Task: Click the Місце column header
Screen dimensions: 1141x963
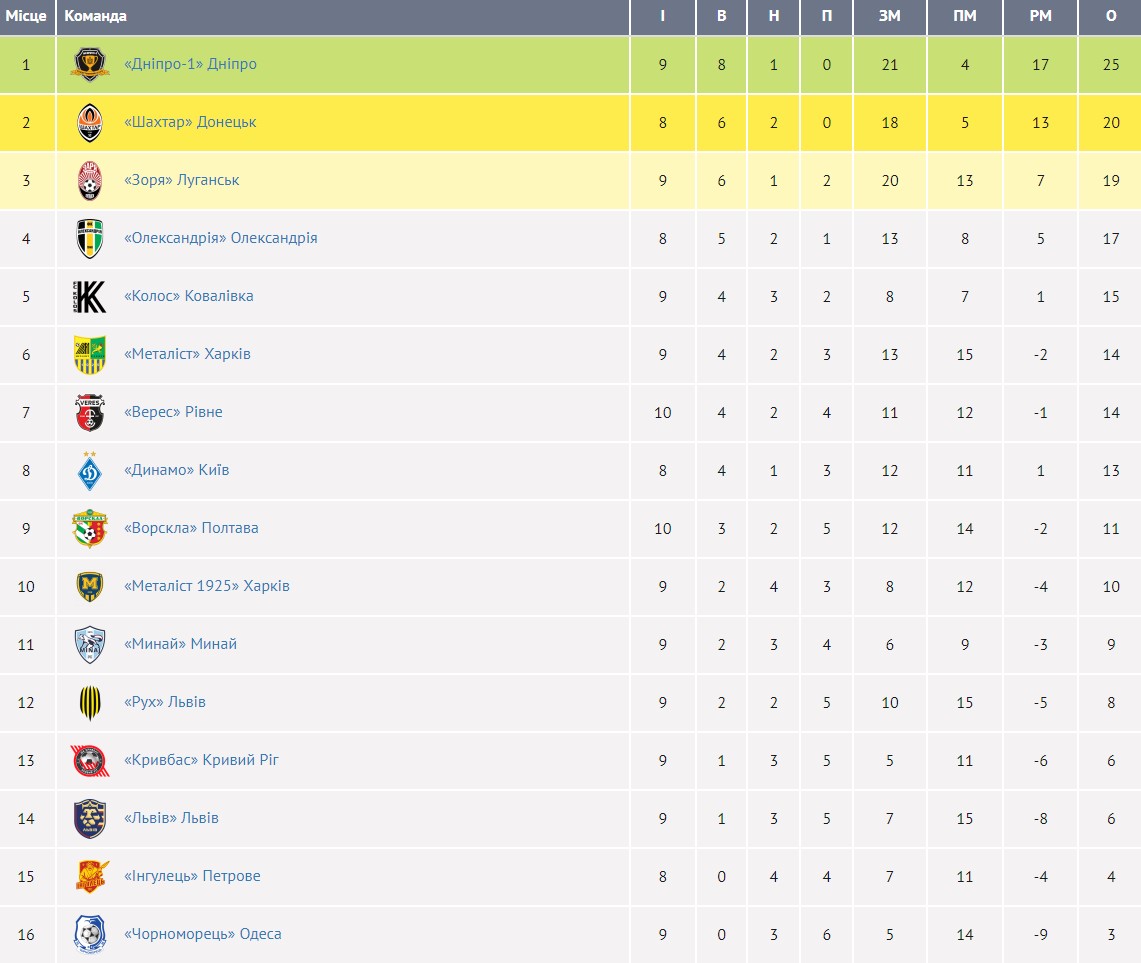Action: [x=26, y=16]
